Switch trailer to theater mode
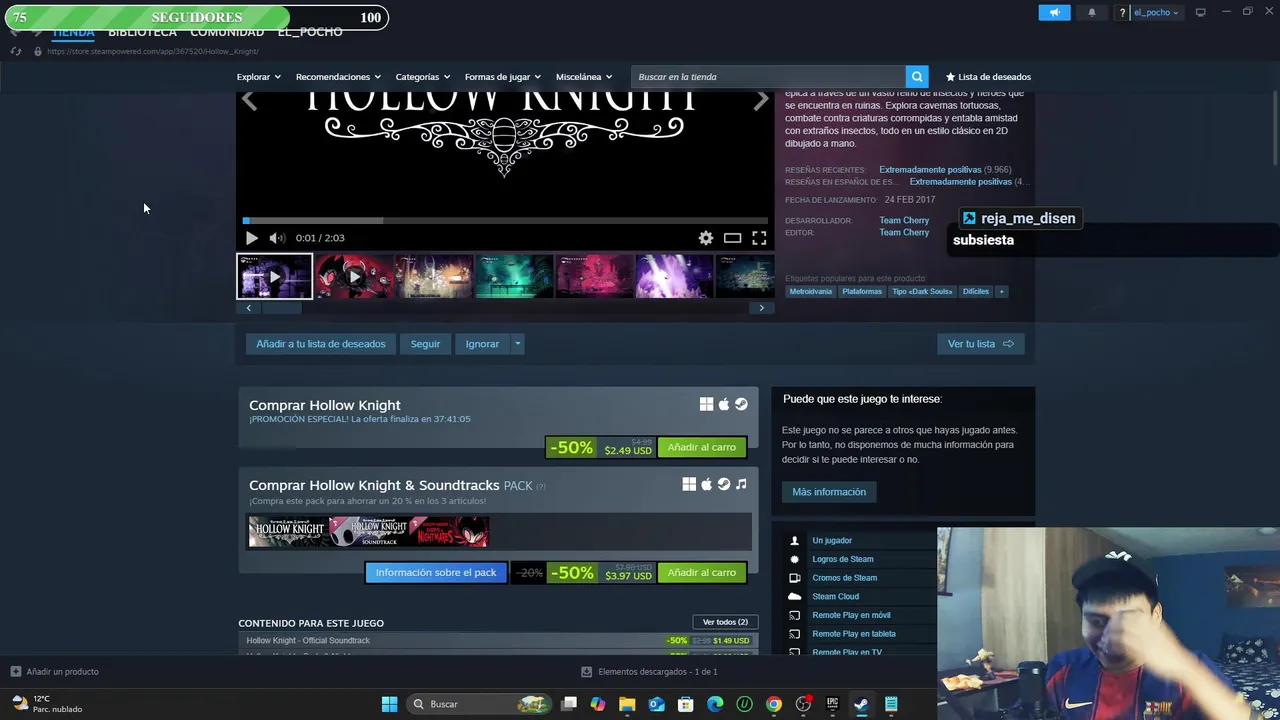Image resolution: width=1280 pixels, height=720 pixels. point(732,238)
